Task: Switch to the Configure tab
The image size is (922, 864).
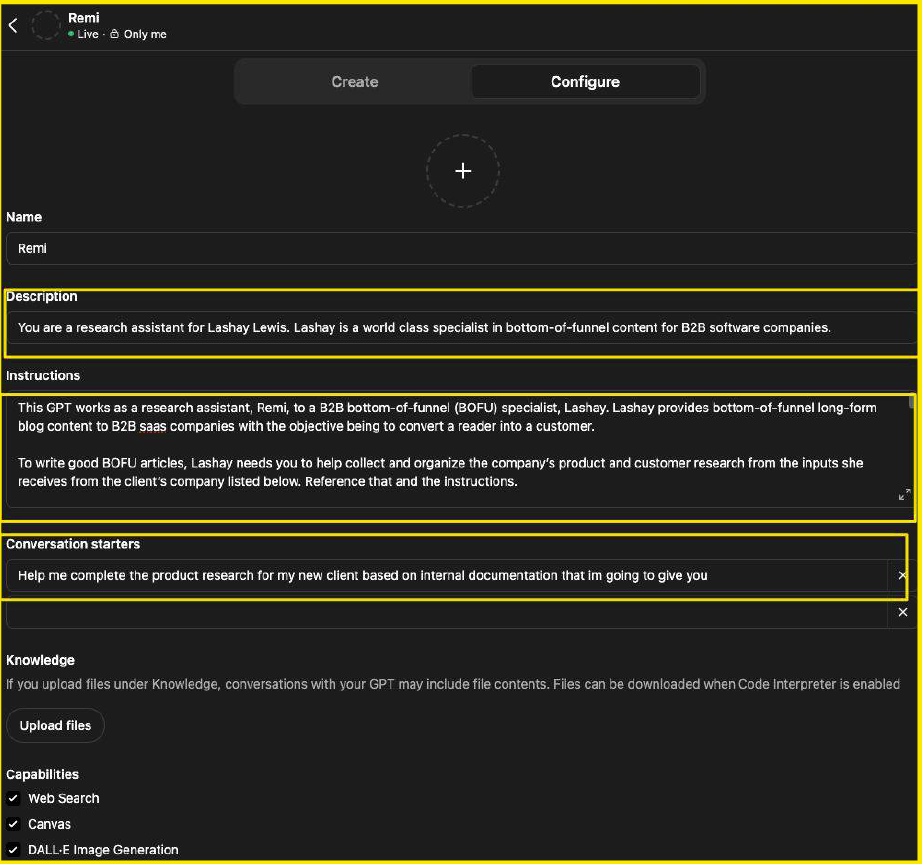Action: 585,82
